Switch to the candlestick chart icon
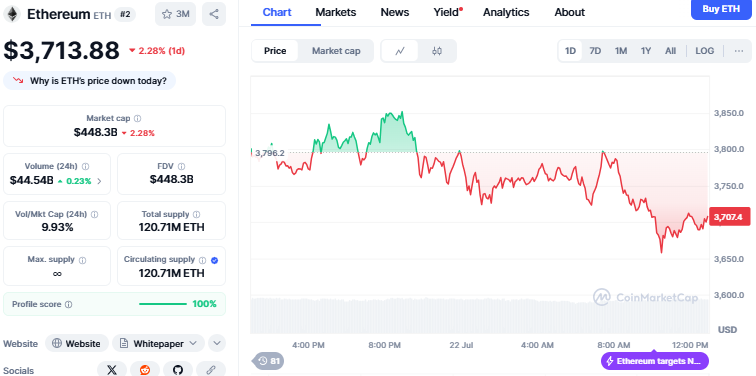This screenshot has height=376, width=756. point(437,51)
